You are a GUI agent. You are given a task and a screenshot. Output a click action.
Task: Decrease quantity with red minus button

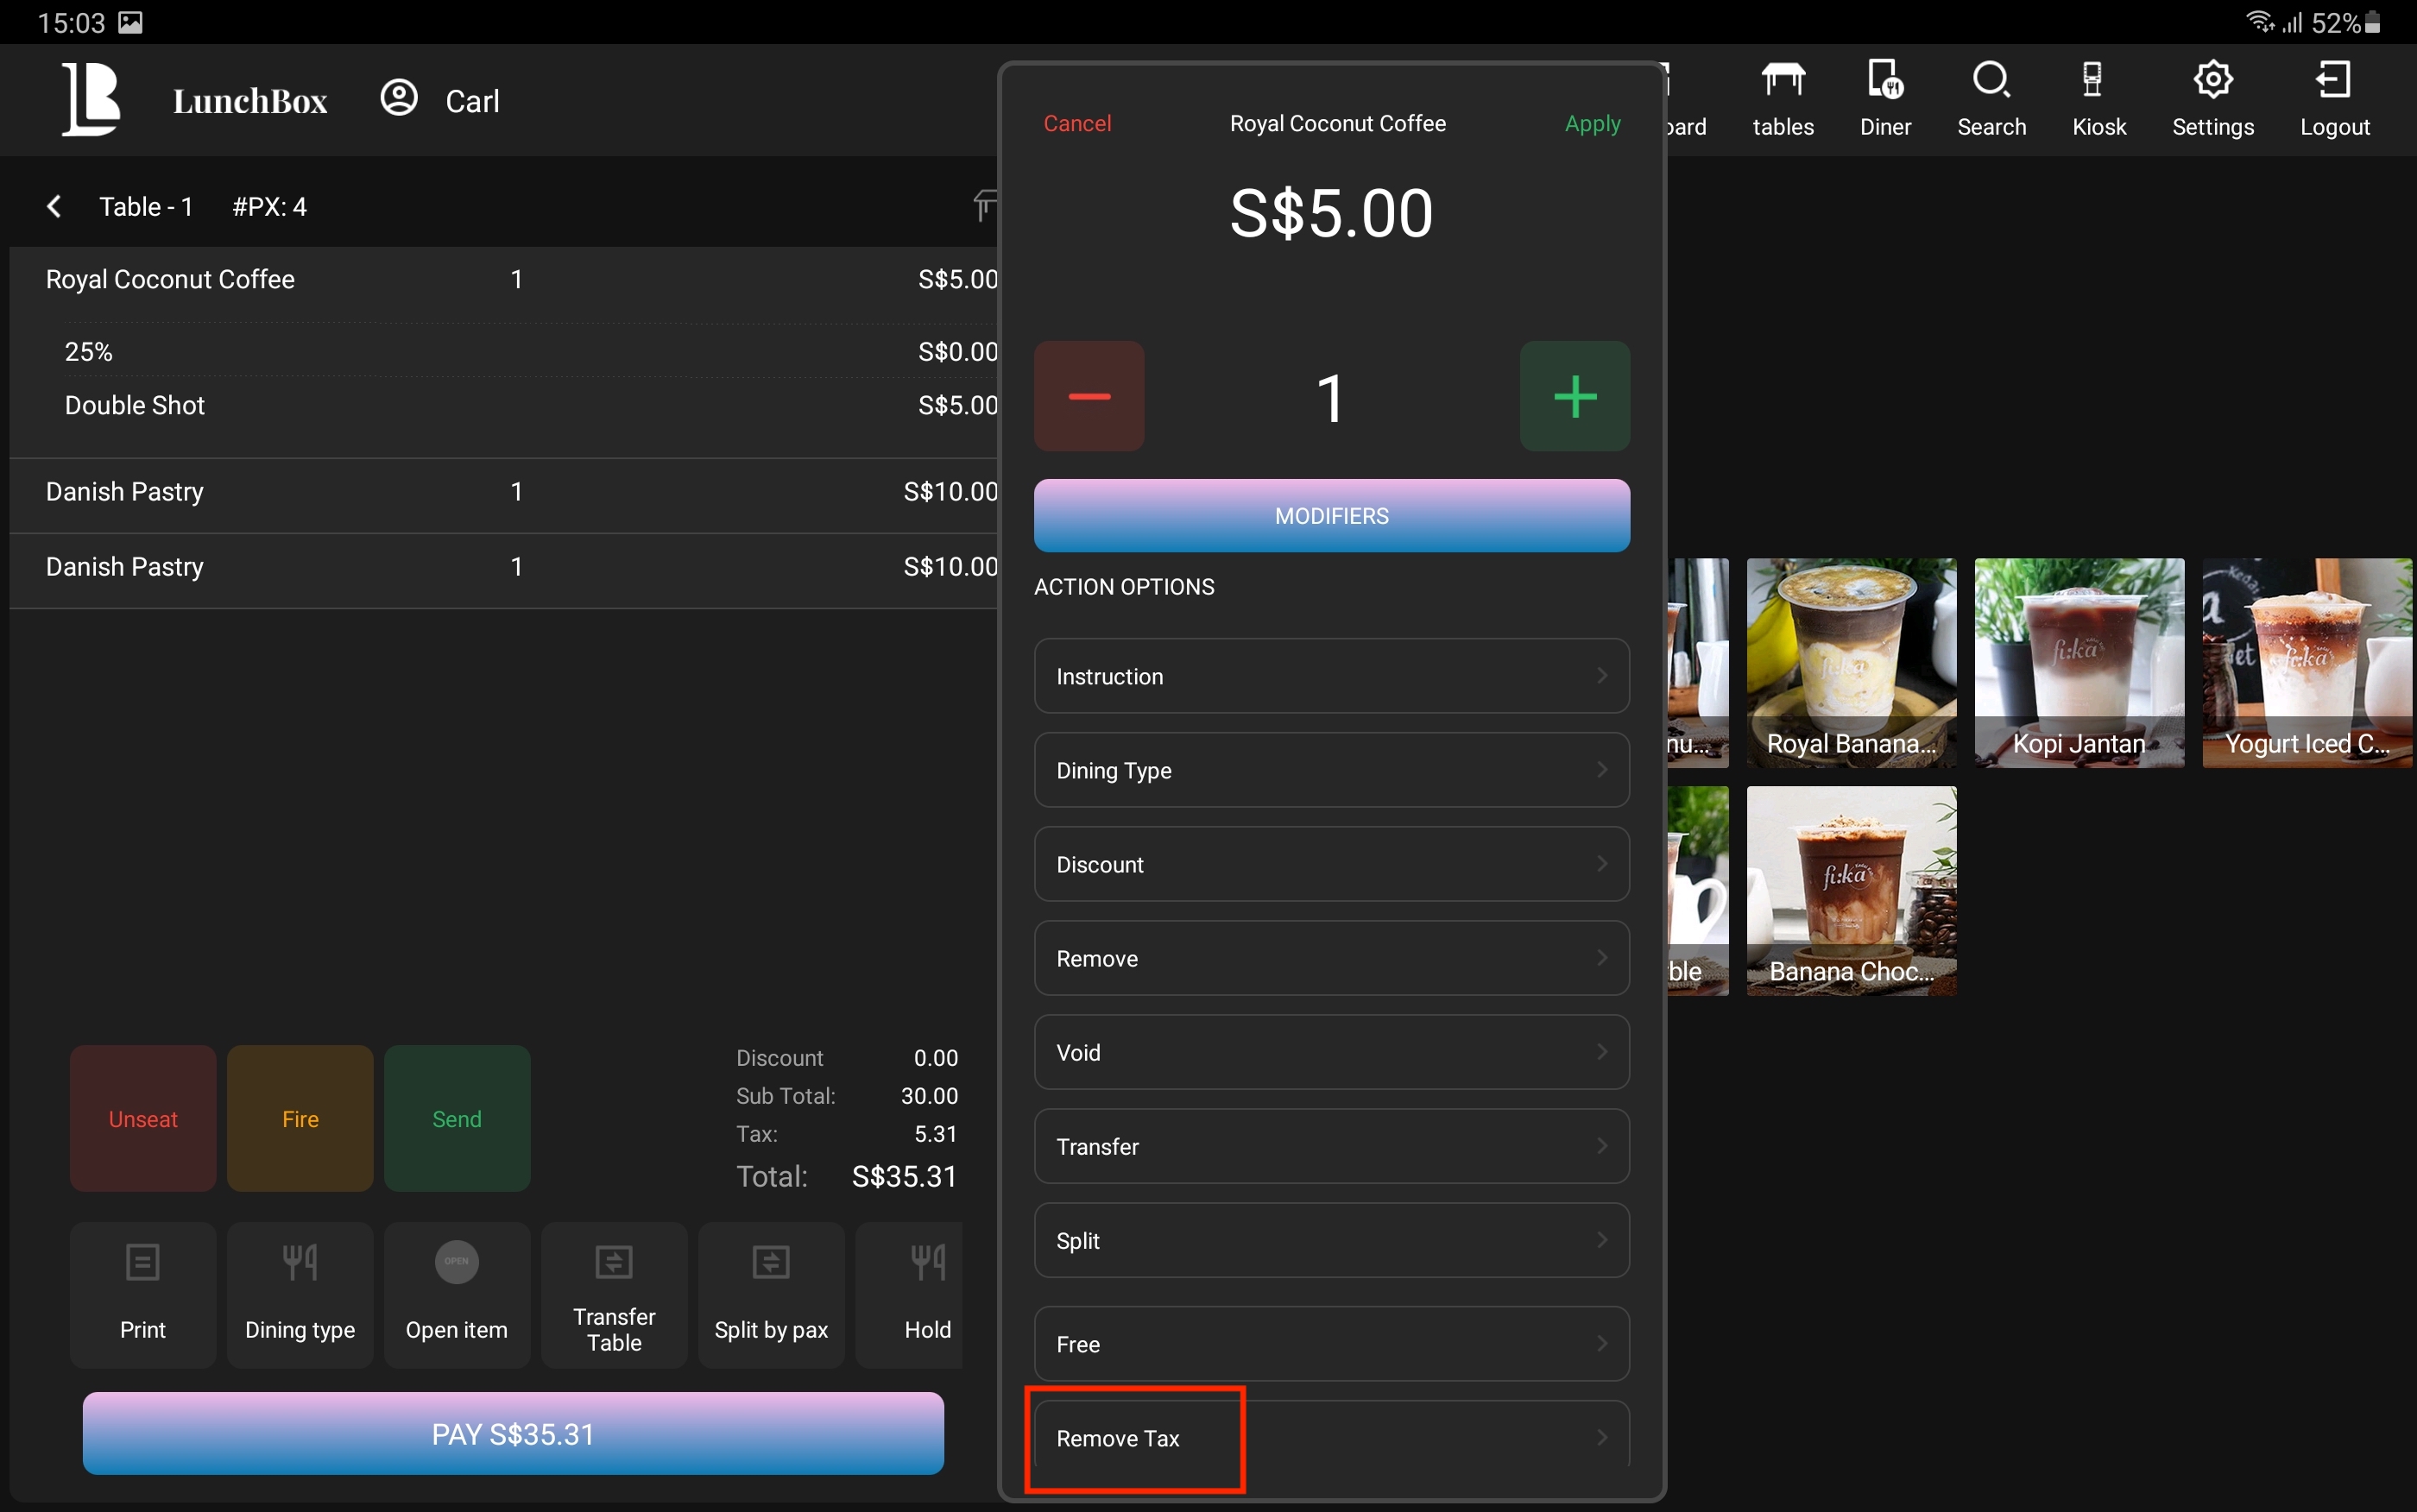(1089, 396)
